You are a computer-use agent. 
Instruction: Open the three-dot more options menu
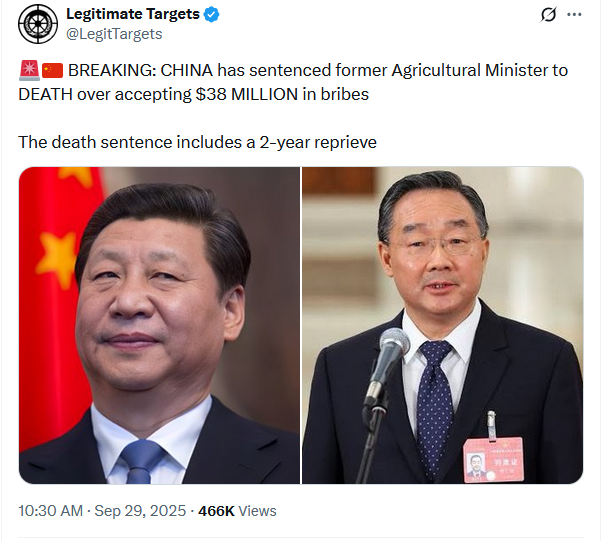[574, 15]
